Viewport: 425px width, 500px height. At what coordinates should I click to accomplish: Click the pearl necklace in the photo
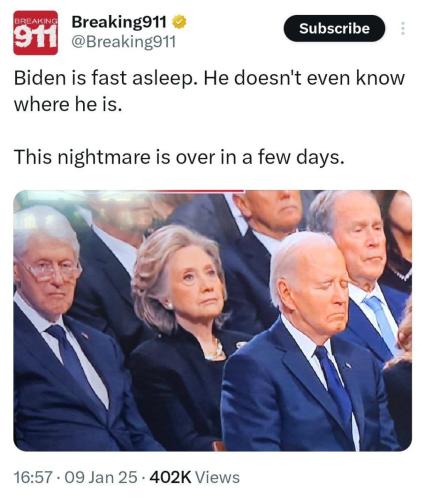click(215, 351)
